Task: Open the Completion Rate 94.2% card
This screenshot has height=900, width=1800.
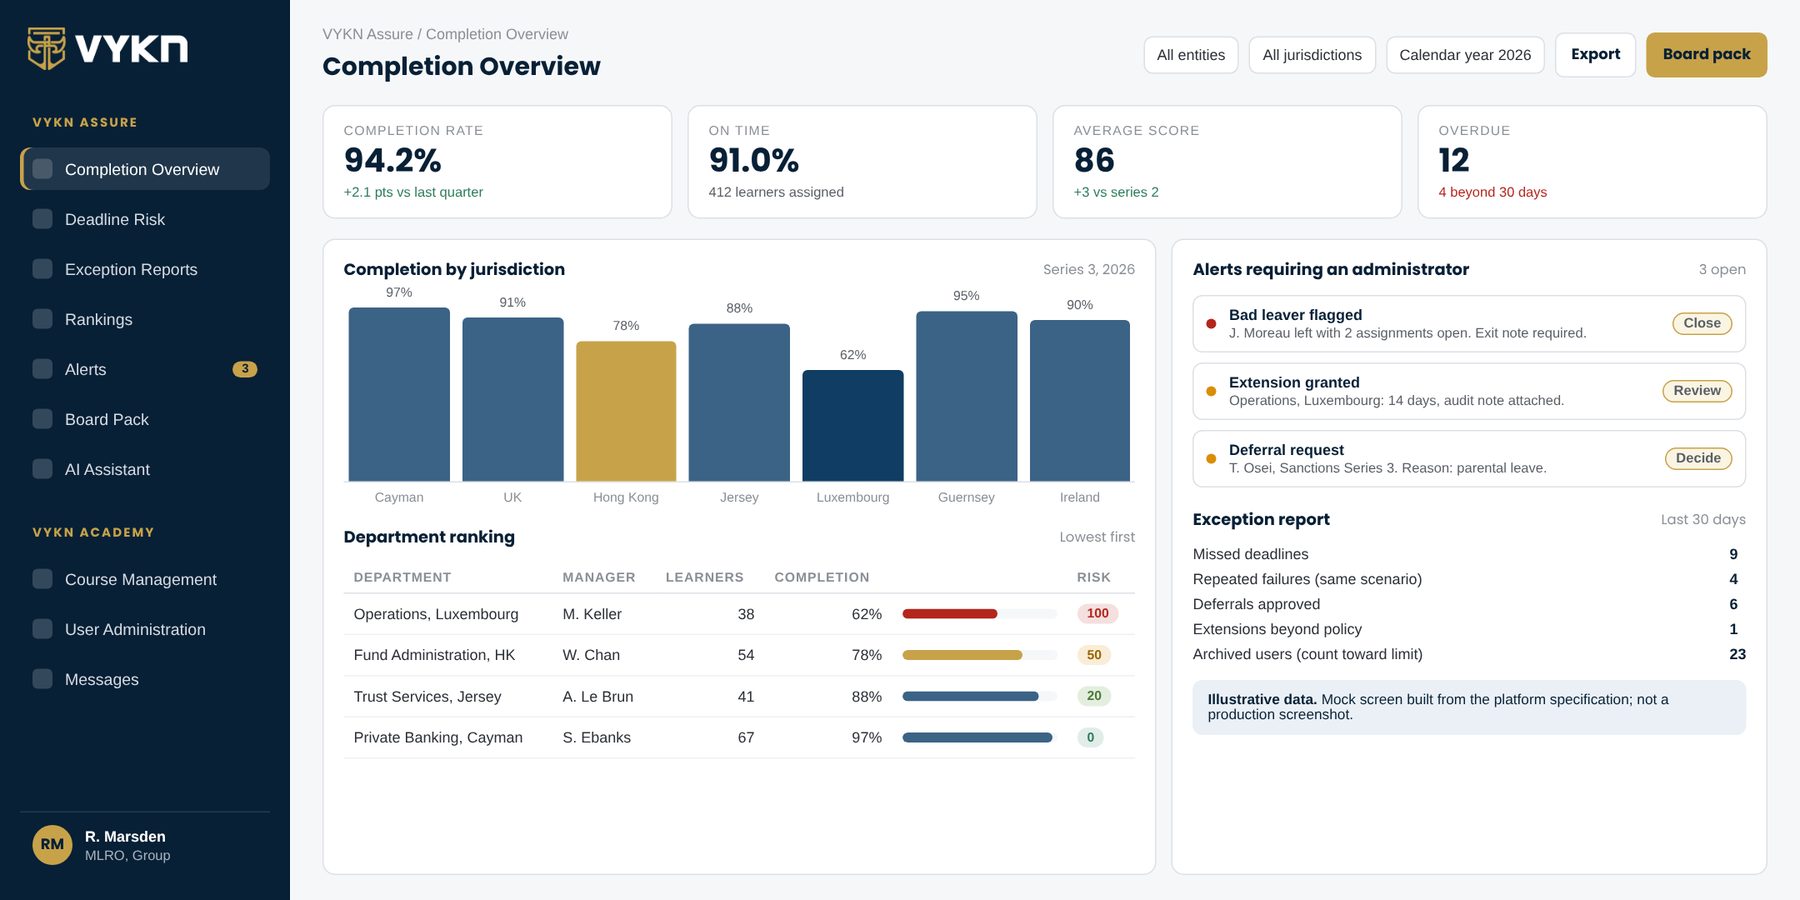Action: coord(497,162)
